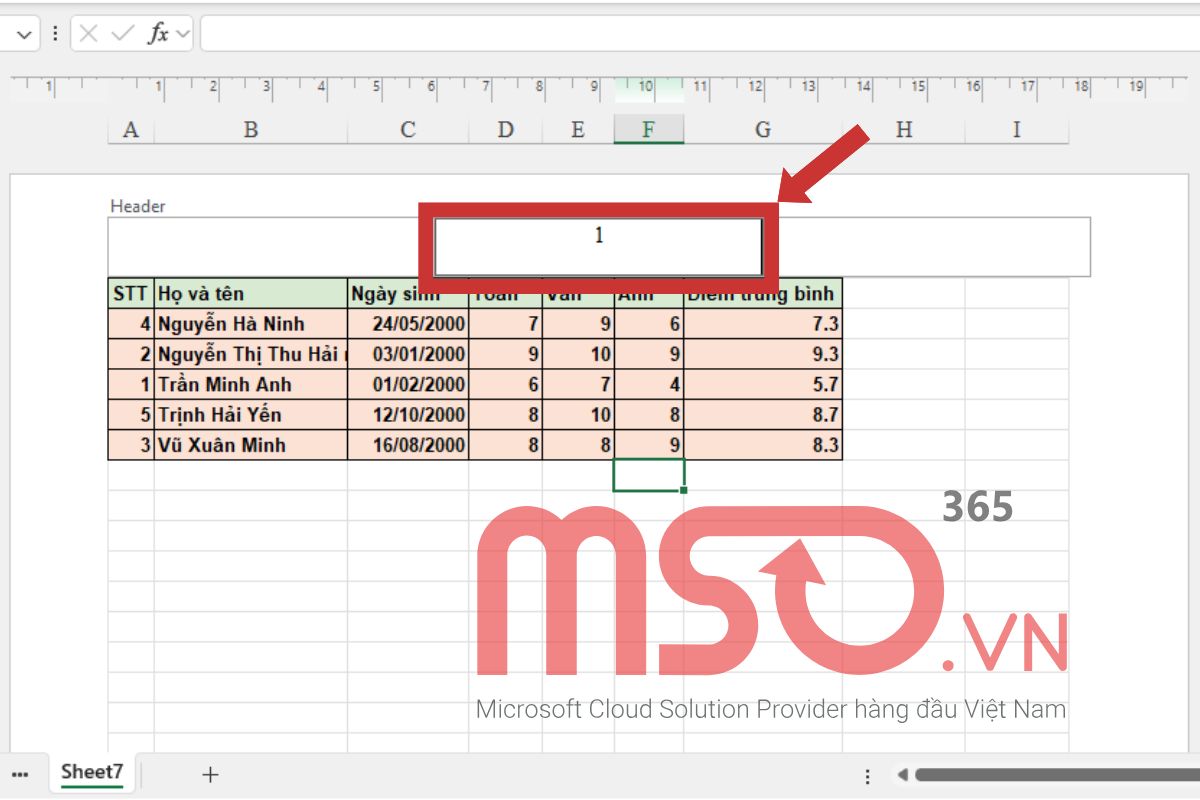1200x800 pixels.
Task: Select the cell 'Nguyễn Hà Ninh'
Action: tap(251, 324)
